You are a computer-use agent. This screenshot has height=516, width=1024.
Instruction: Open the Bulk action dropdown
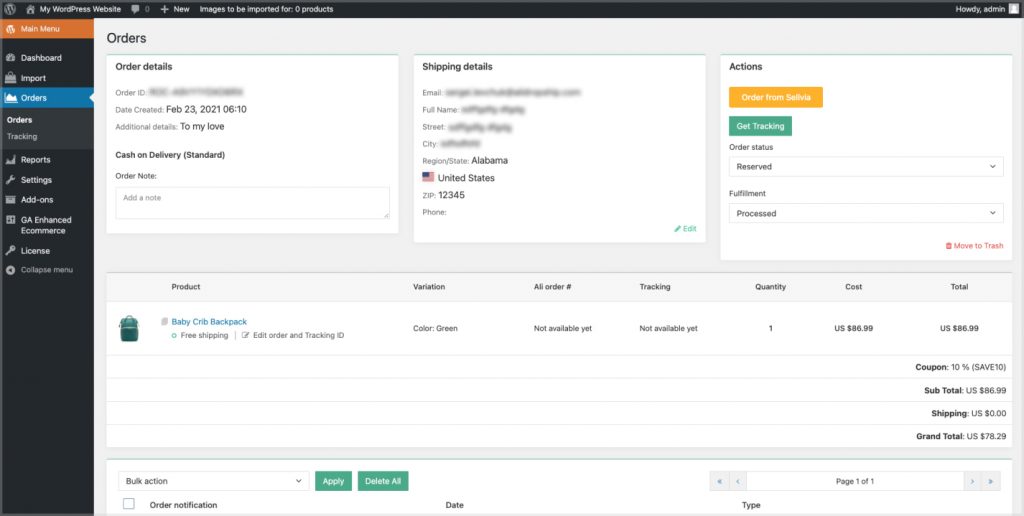[x=213, y=481]
